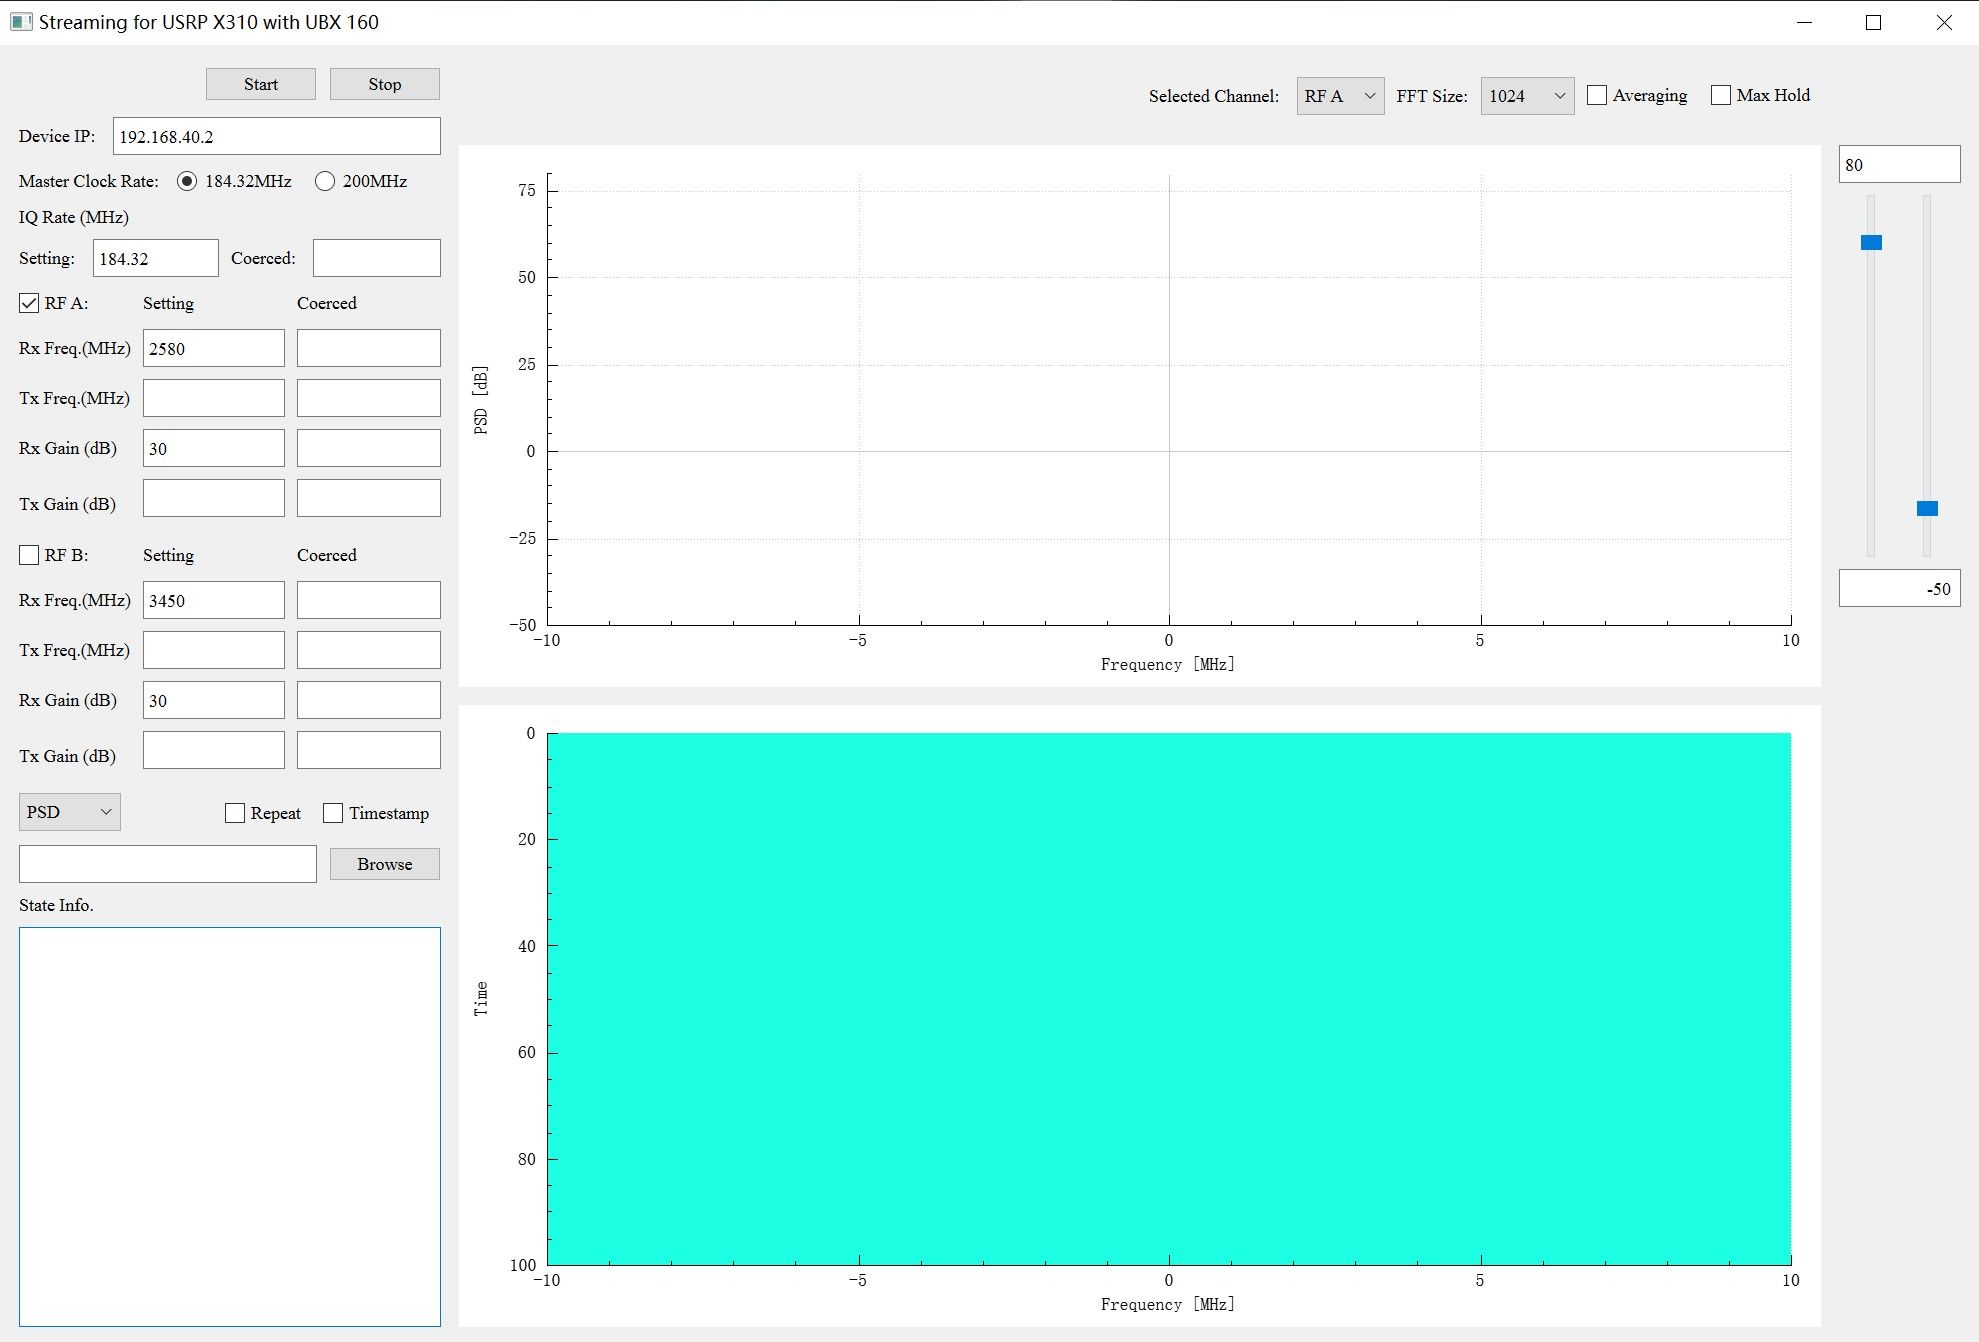Click the file path field beside Browse
The height and width of the screenshot is (1342, 1979).
coord(167,864)
